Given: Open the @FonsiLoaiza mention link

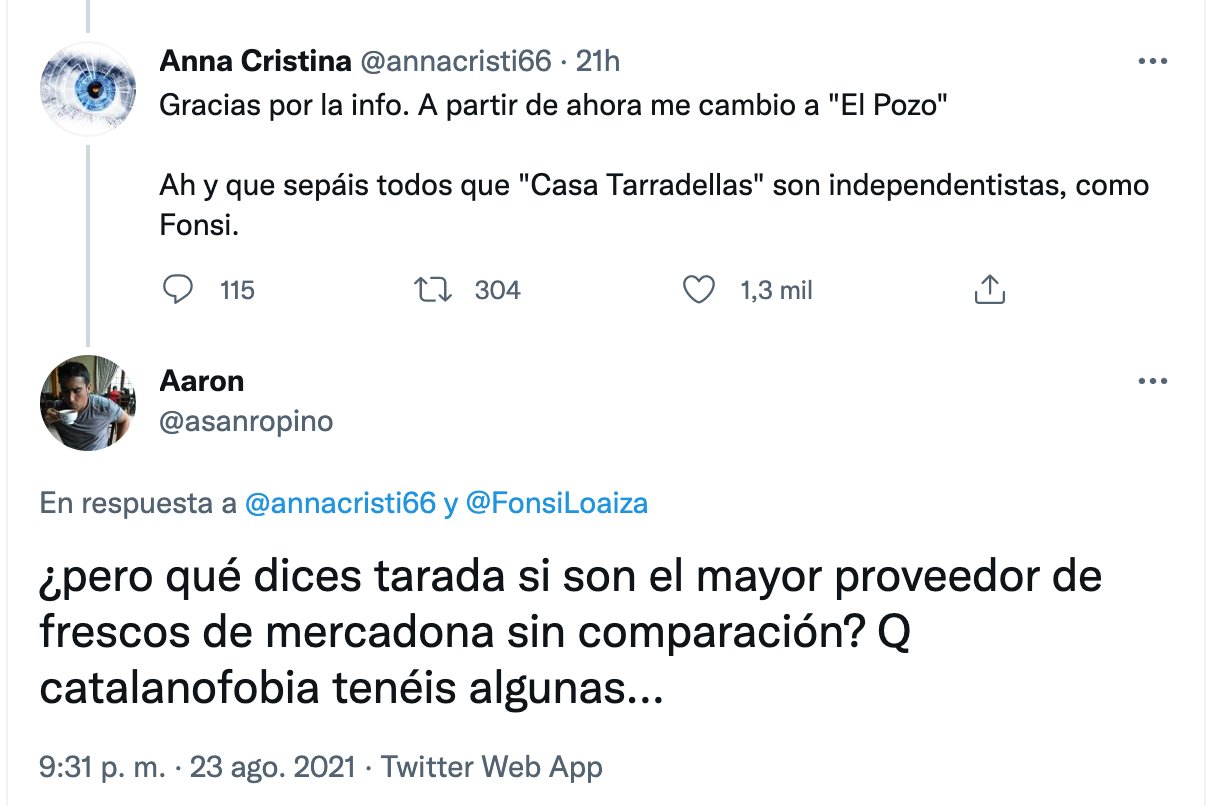Looking at the screenshot, I should coord(557,503).
